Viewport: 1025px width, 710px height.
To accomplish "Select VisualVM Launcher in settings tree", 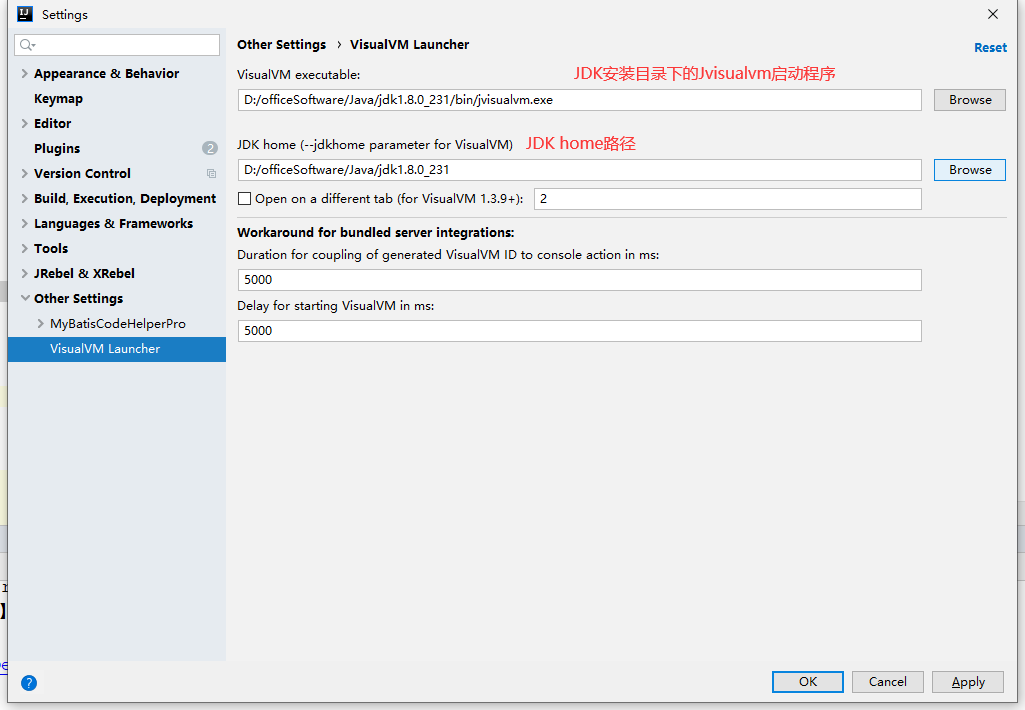I will (x=117, y=349).
